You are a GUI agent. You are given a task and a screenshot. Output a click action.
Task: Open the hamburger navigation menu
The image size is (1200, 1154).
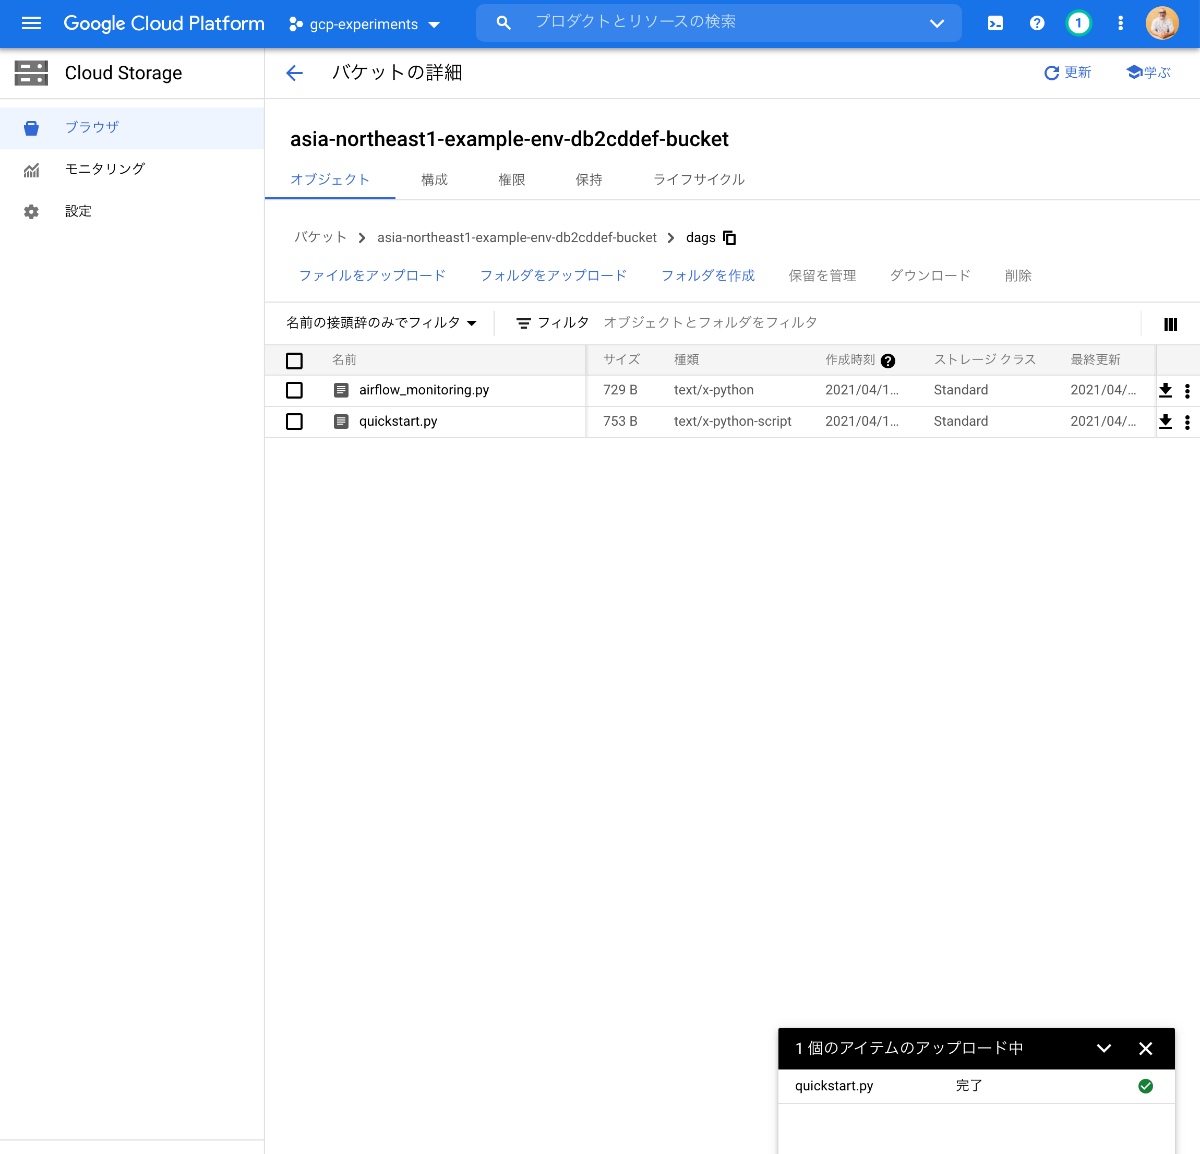[31, 23]
